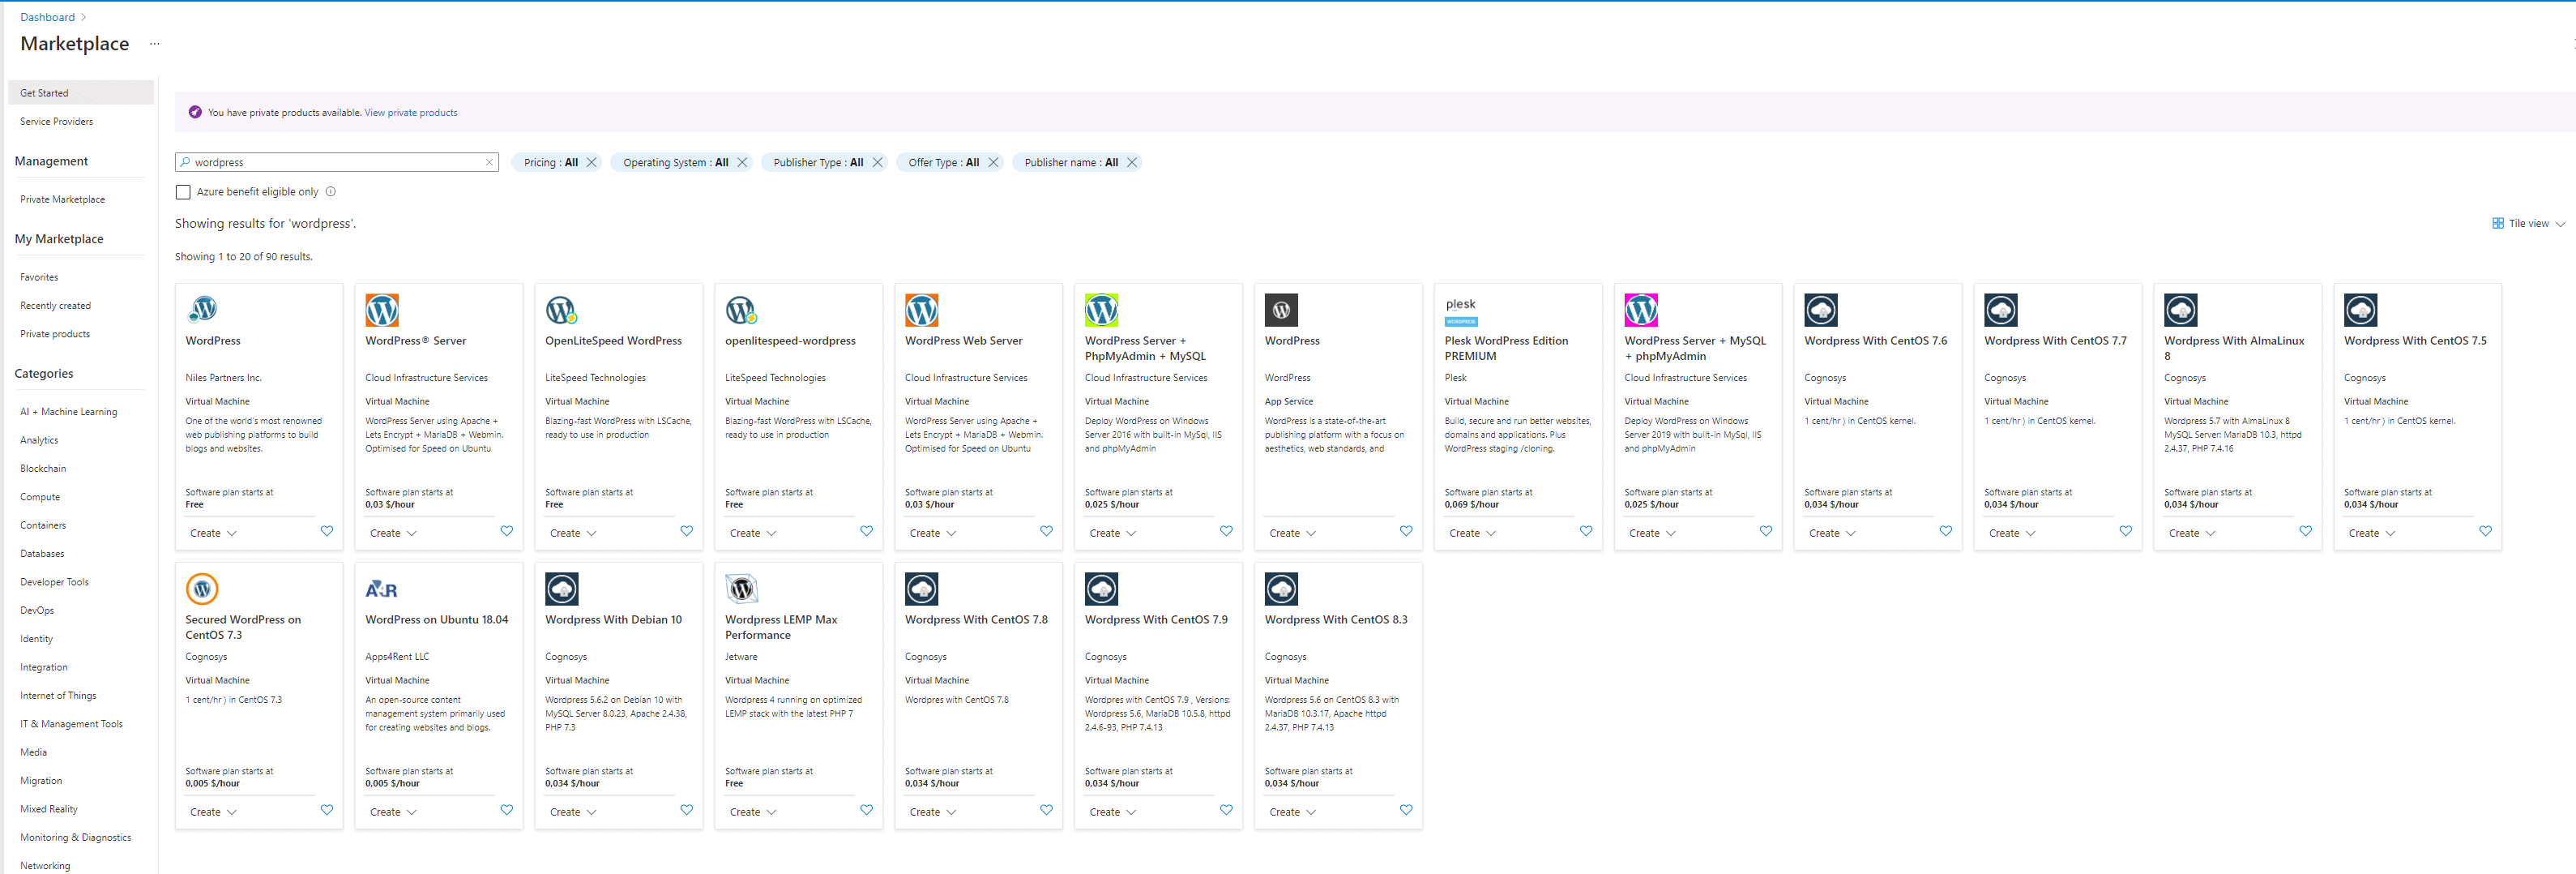Open the Niles Partners WordPress logo
2576x874 pixels.
click(202, 310)
